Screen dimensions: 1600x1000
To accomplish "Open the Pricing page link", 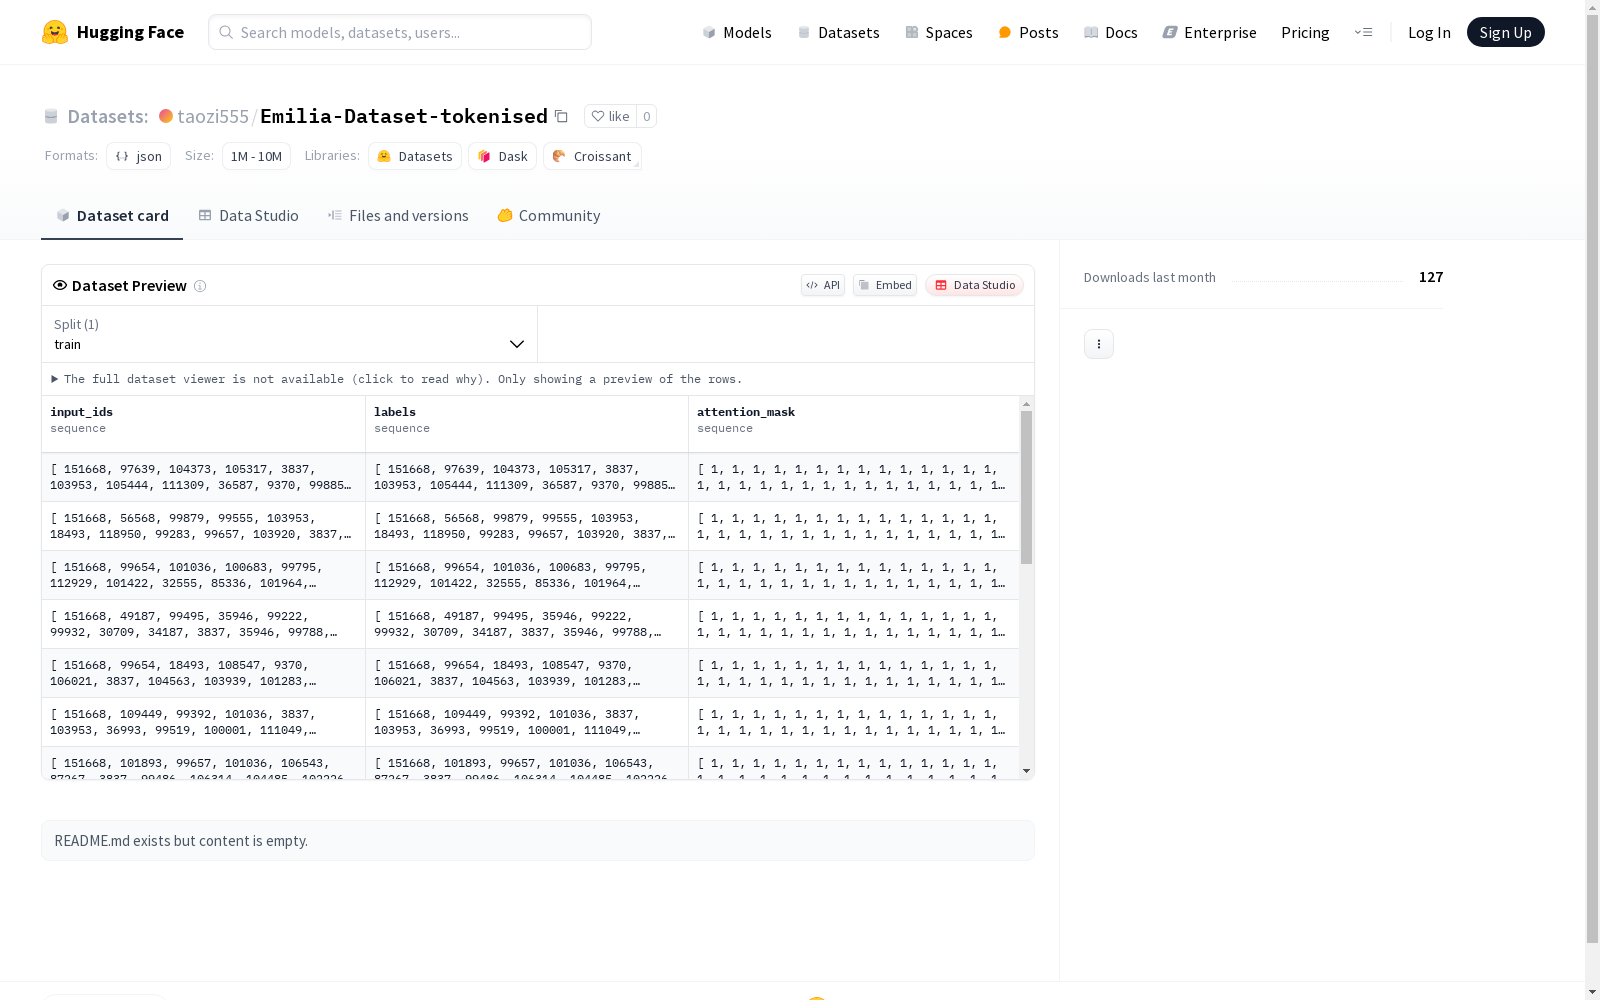I will [x=1305, y=32].
